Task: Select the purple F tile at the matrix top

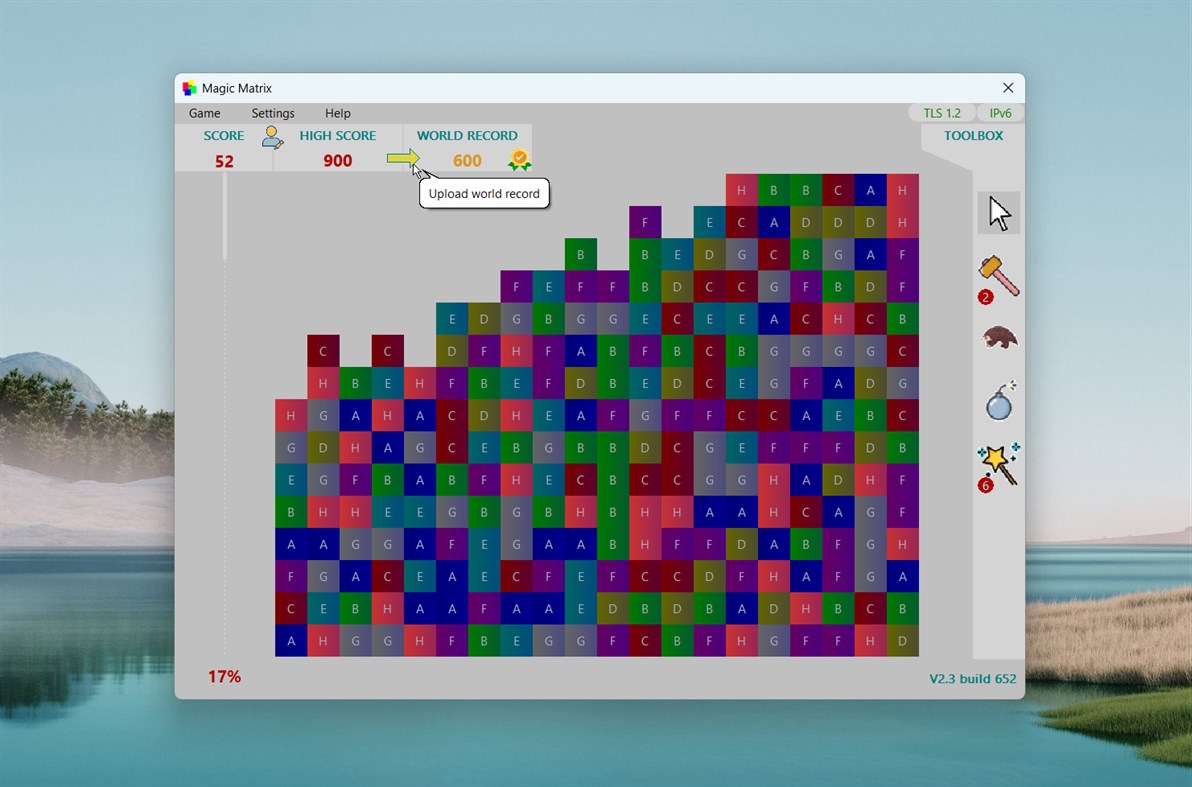Action: click(x=645, y=222)
